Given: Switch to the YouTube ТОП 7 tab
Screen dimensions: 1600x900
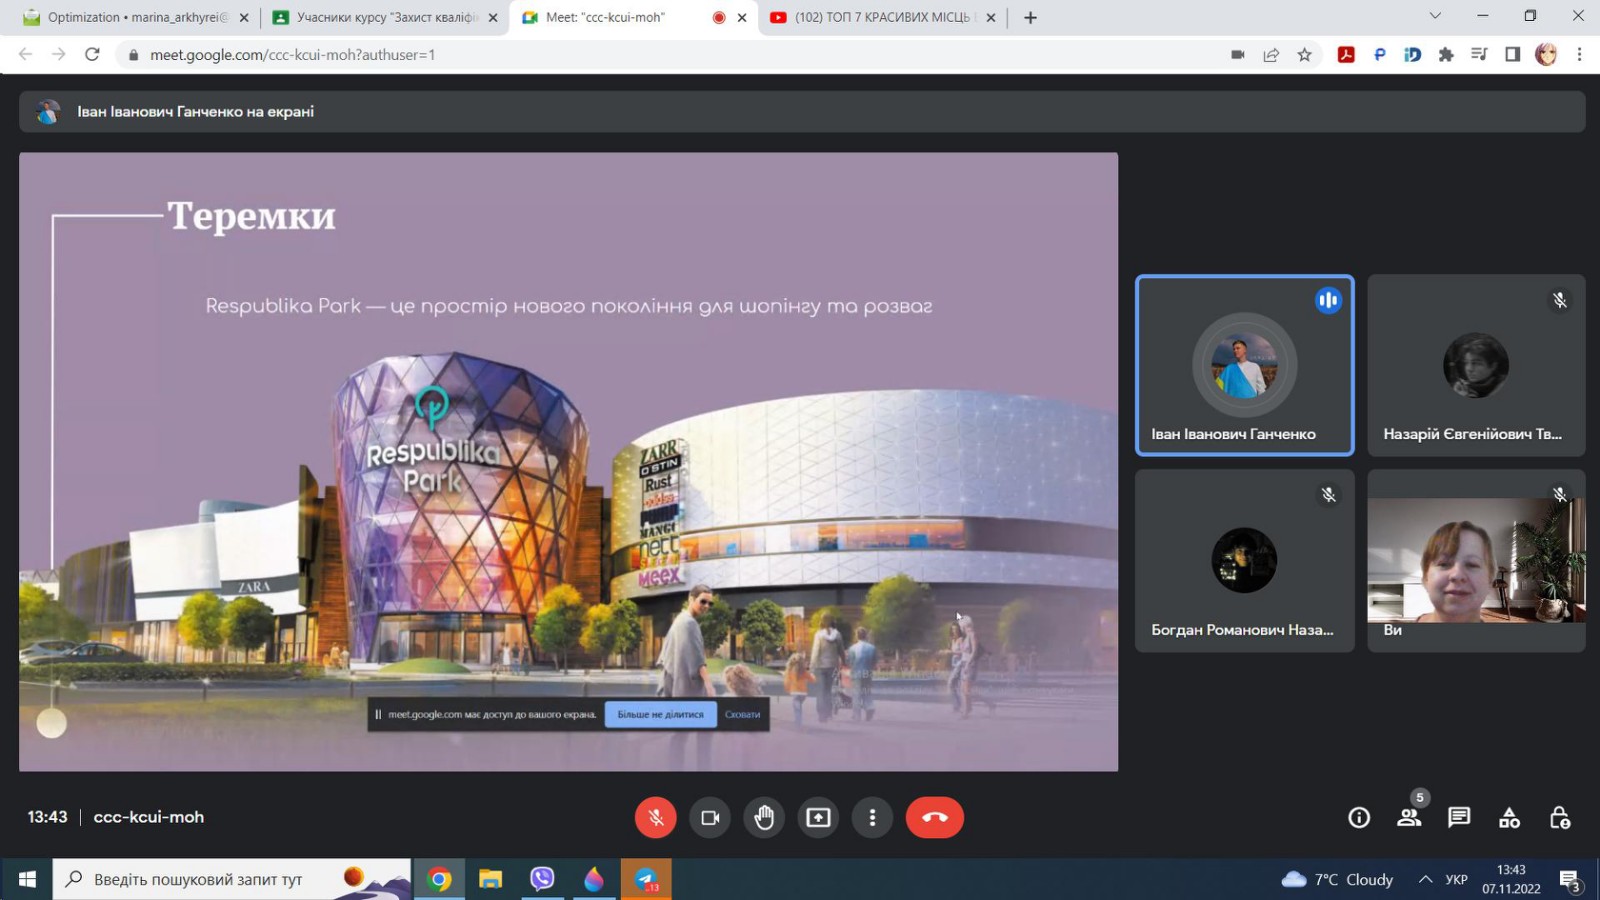Looking at the screenshot, I should [881, 17].
